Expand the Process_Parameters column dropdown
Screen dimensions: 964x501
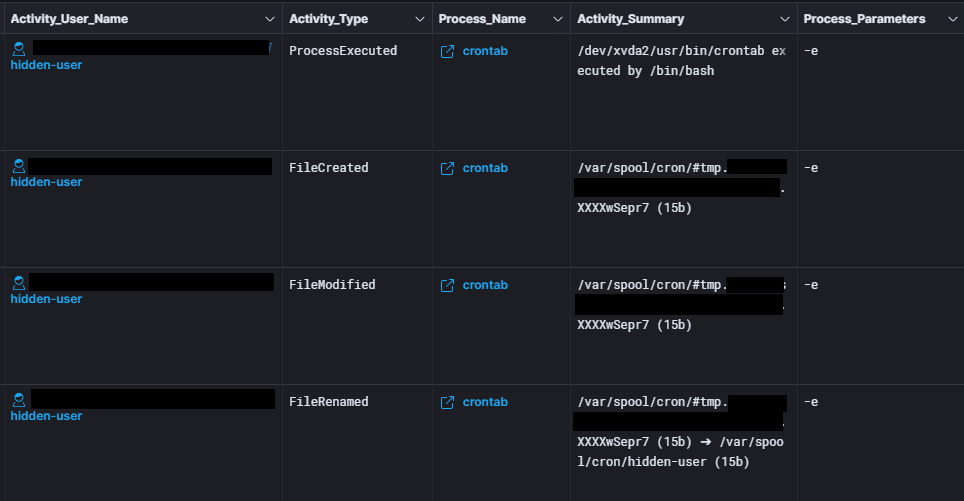click(952, 19)
